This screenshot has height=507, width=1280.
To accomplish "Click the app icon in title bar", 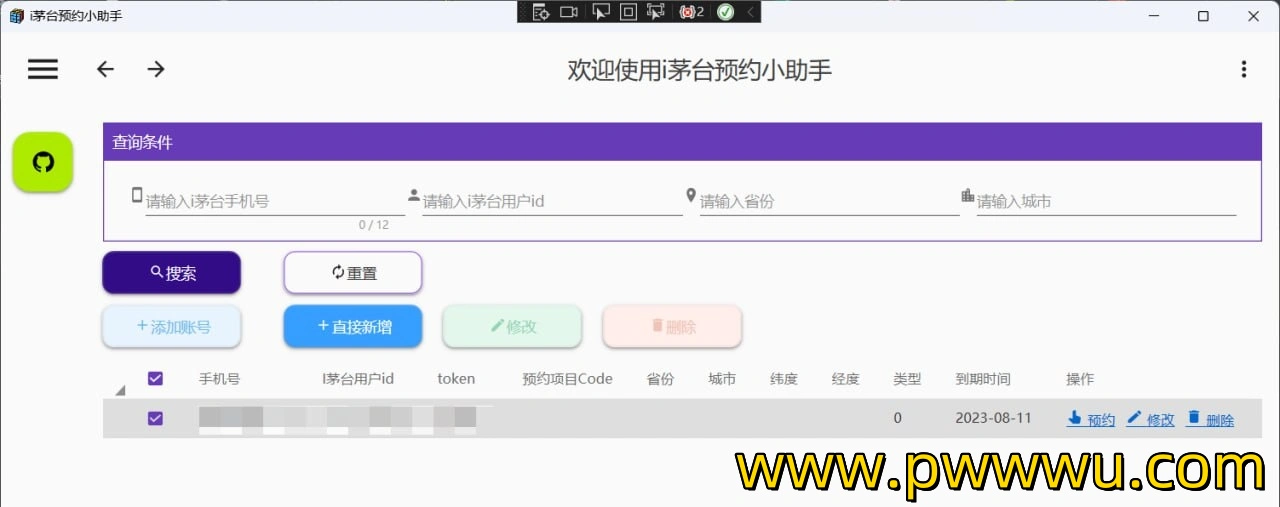I will pos(16,16).
